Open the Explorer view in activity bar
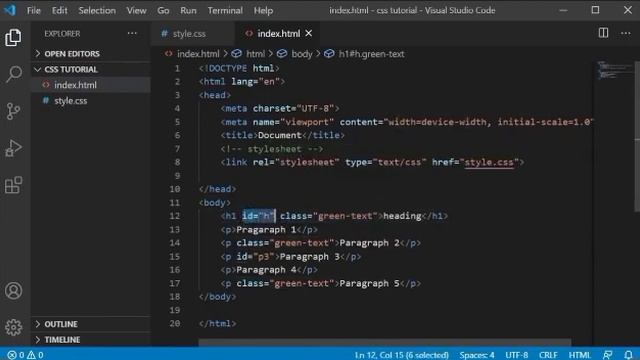This screenshot has height=360, width=640. (x=13, y=38)
